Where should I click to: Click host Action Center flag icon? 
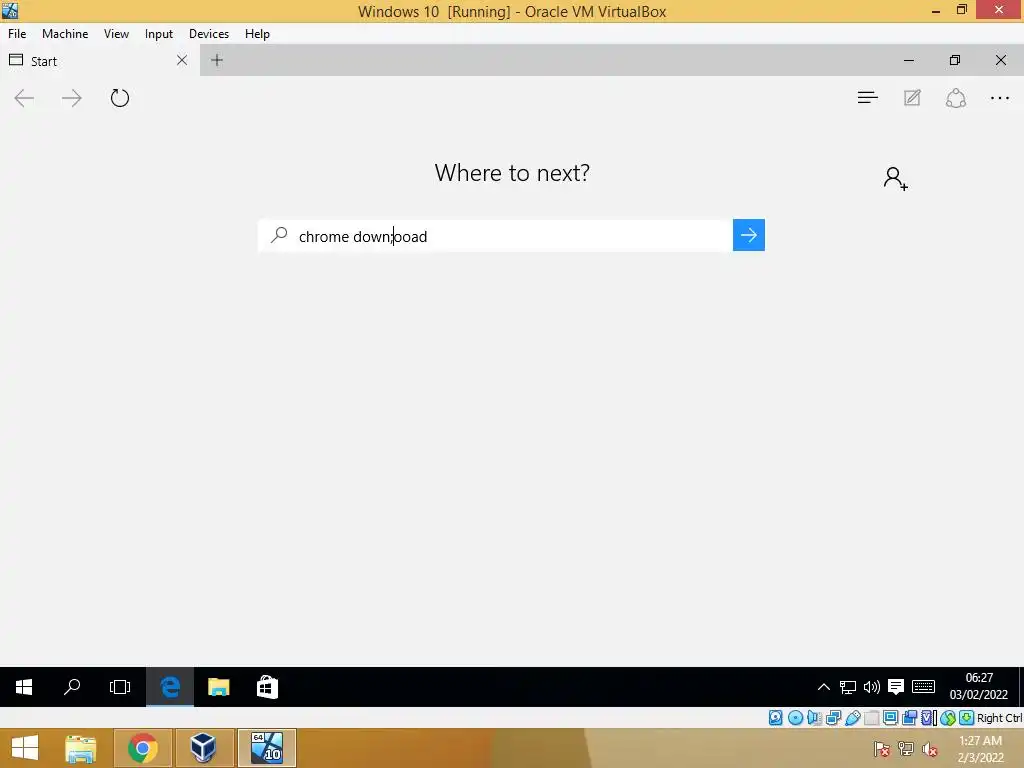(882, 748)
